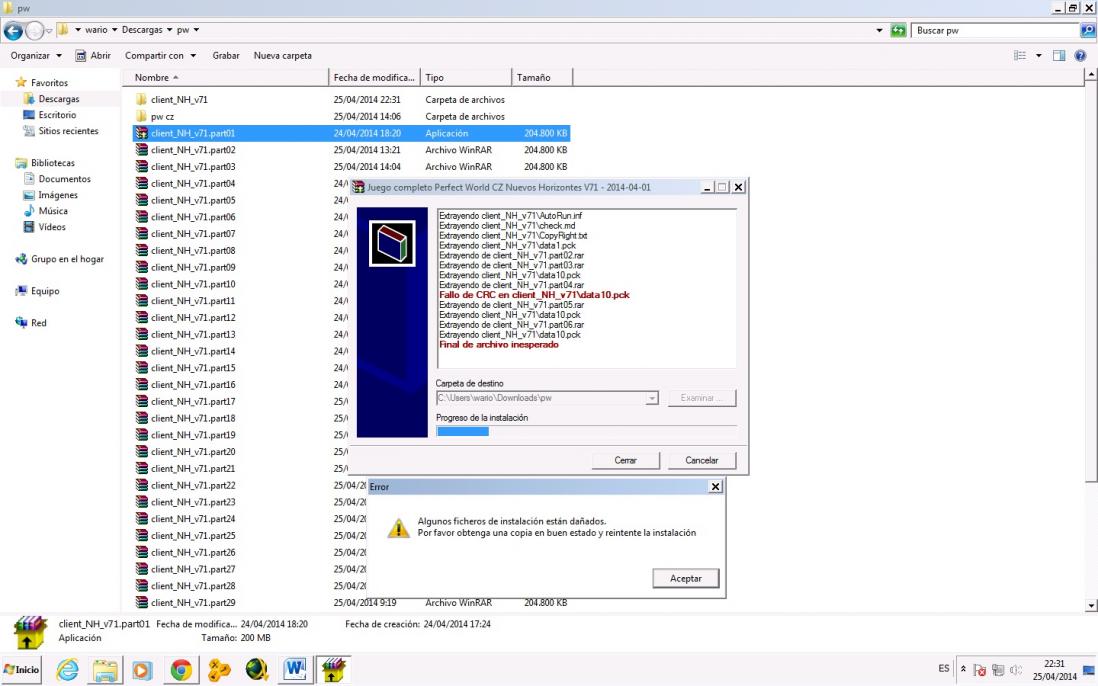Expand the wario breadcrumb dropdown
This screenshot has width=1098, height=686.
(114, 30)
